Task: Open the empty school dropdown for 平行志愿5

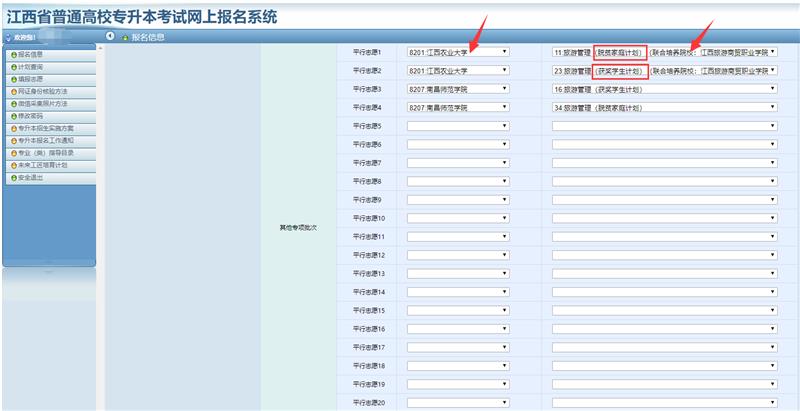Action: (x=458, y=126)
